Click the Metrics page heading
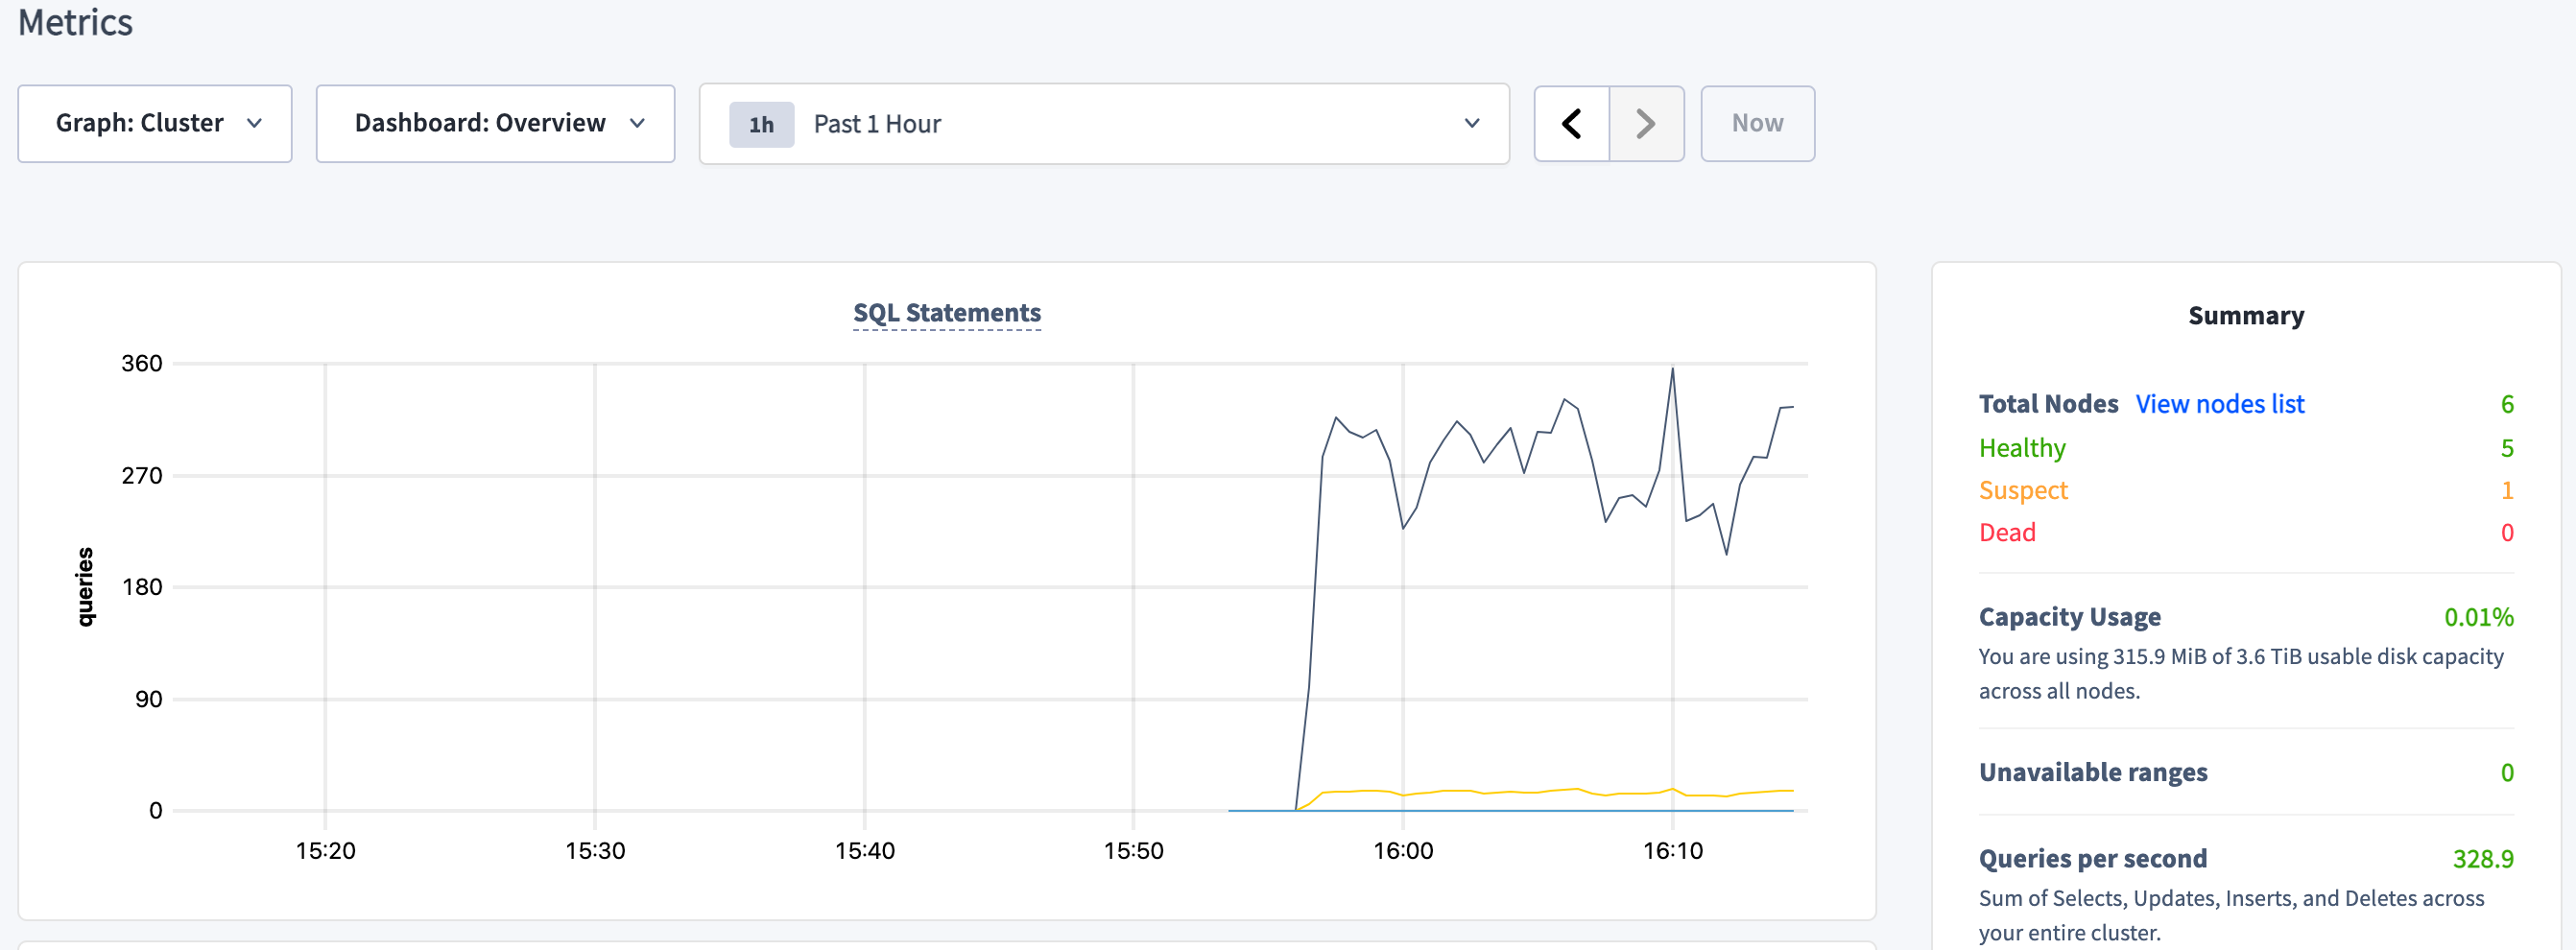This screenshot has height=950, width=2576. [x=74, y=22]
